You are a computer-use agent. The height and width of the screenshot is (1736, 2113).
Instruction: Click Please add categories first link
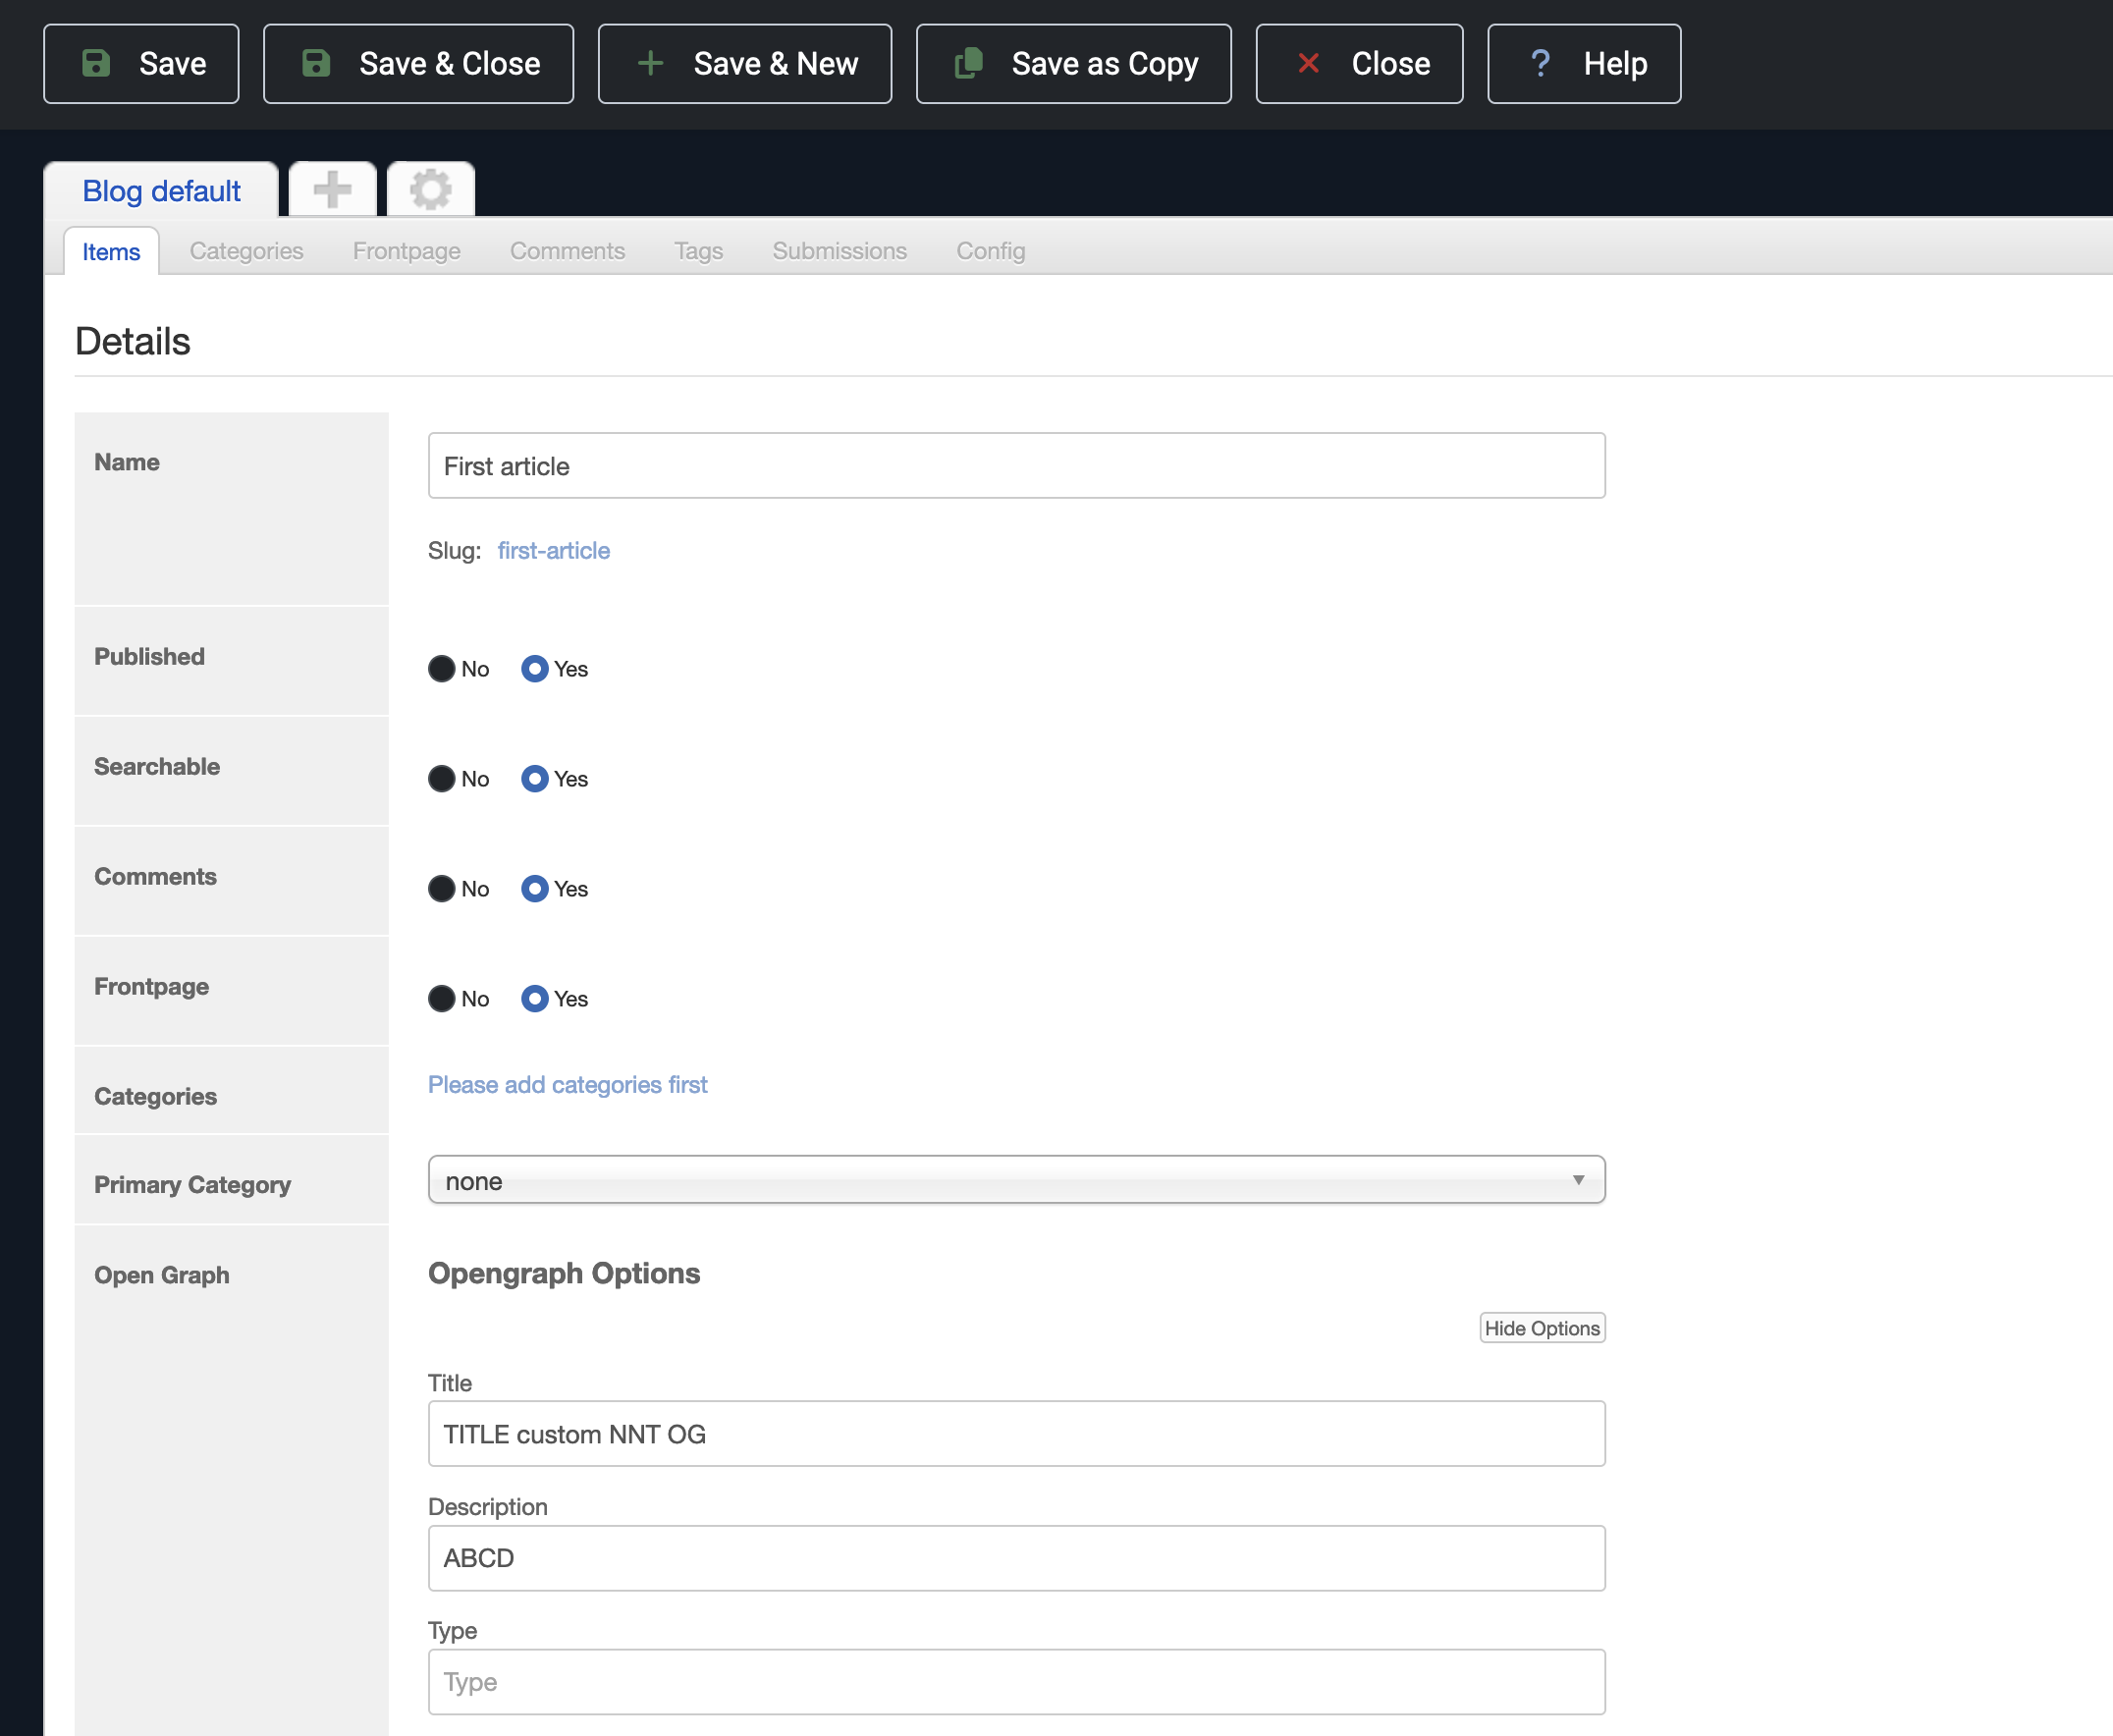pos(567,1085)
